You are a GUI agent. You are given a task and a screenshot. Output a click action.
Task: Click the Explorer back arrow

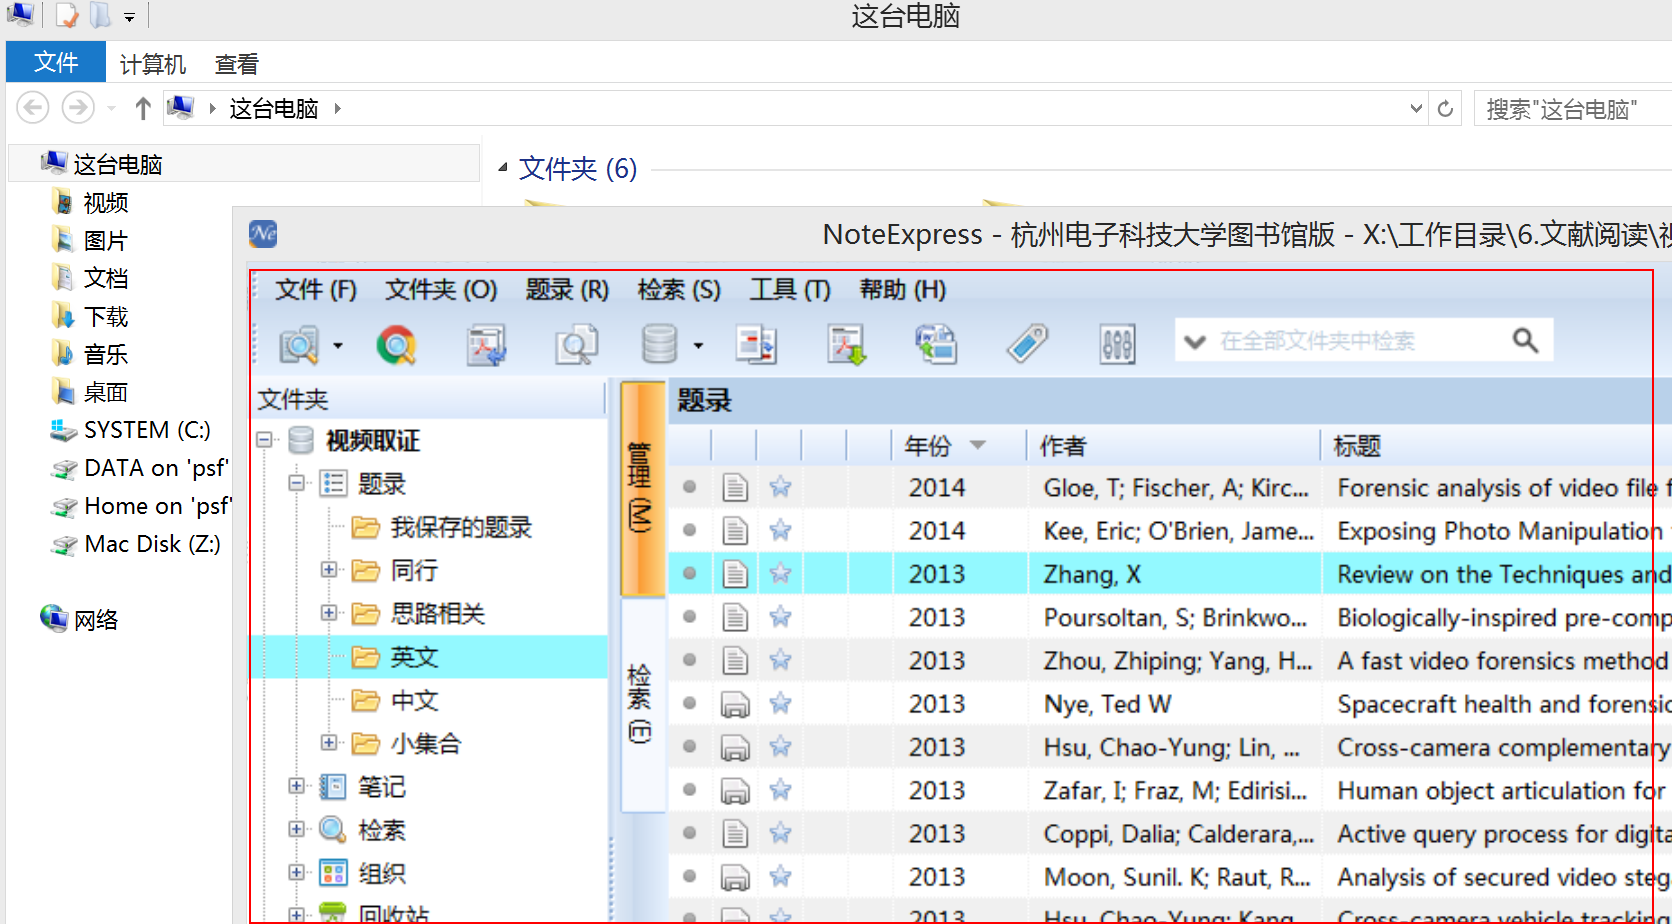[x=32, y=107]
